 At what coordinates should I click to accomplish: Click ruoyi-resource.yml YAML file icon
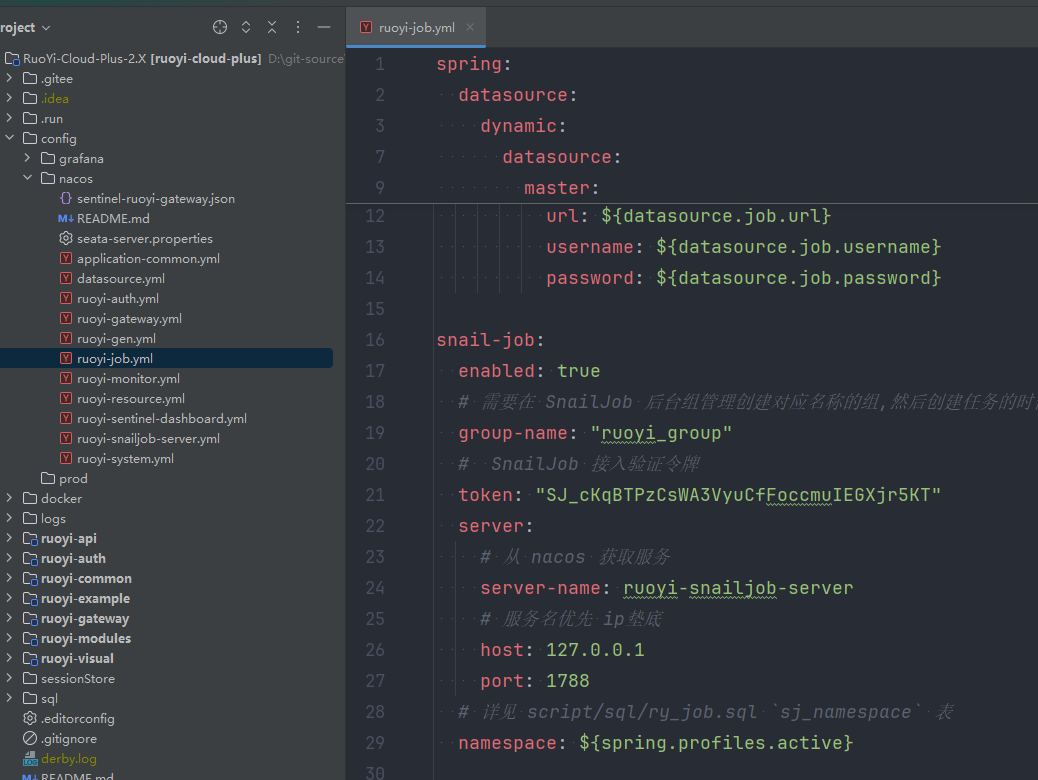[x=66, y=398]
